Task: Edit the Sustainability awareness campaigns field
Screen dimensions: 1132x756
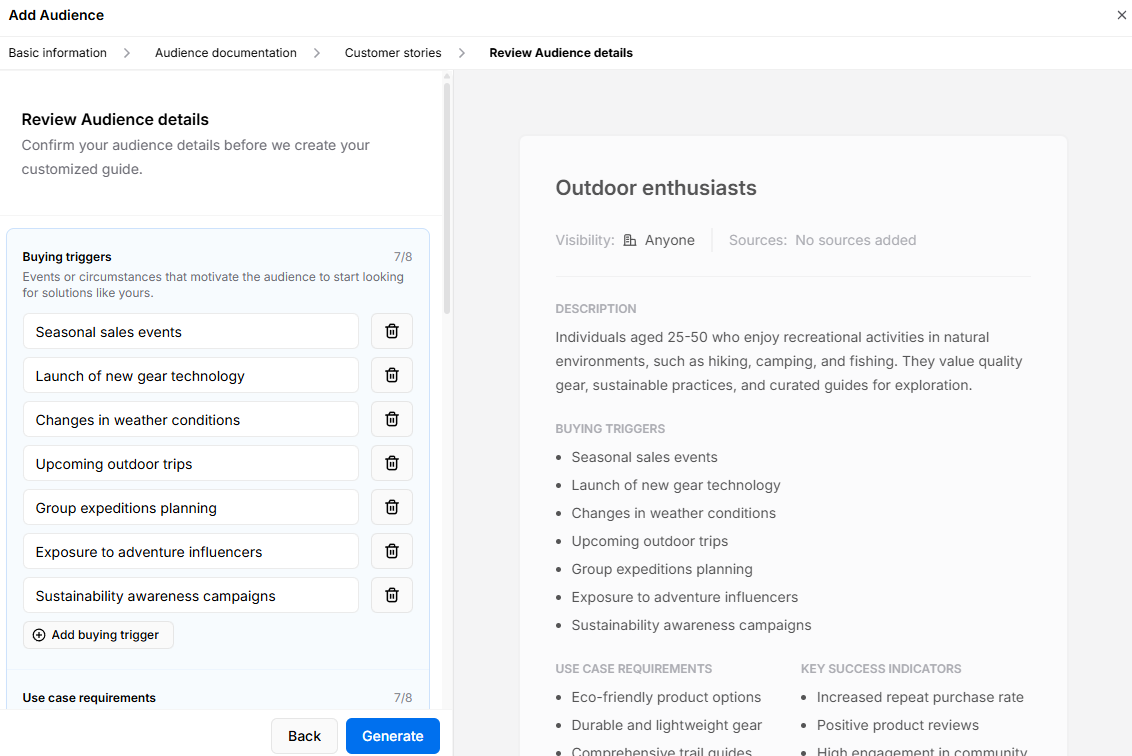Action: [191, 596]
